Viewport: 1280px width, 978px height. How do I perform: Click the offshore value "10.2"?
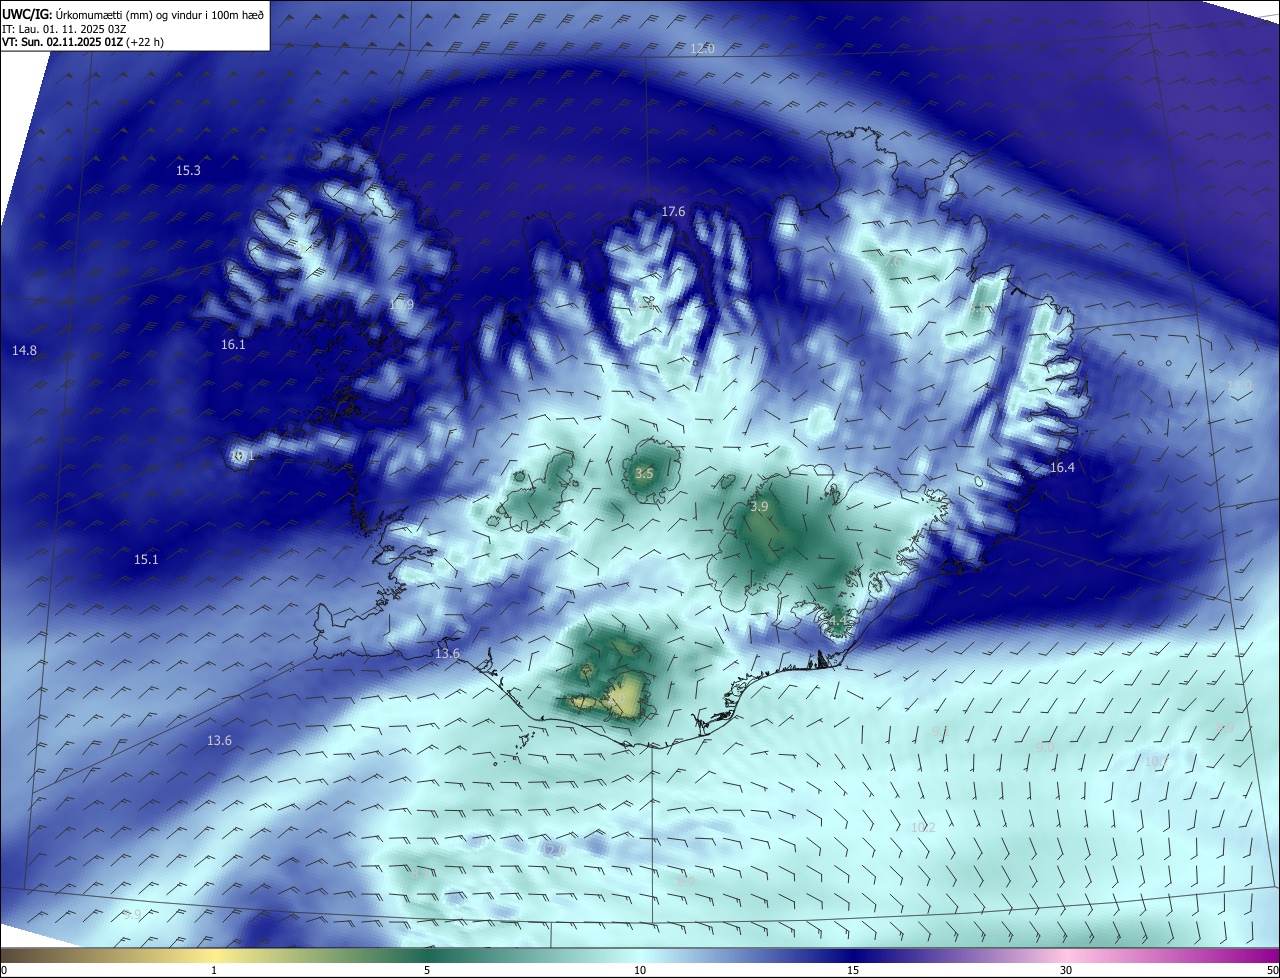(923, 827)
